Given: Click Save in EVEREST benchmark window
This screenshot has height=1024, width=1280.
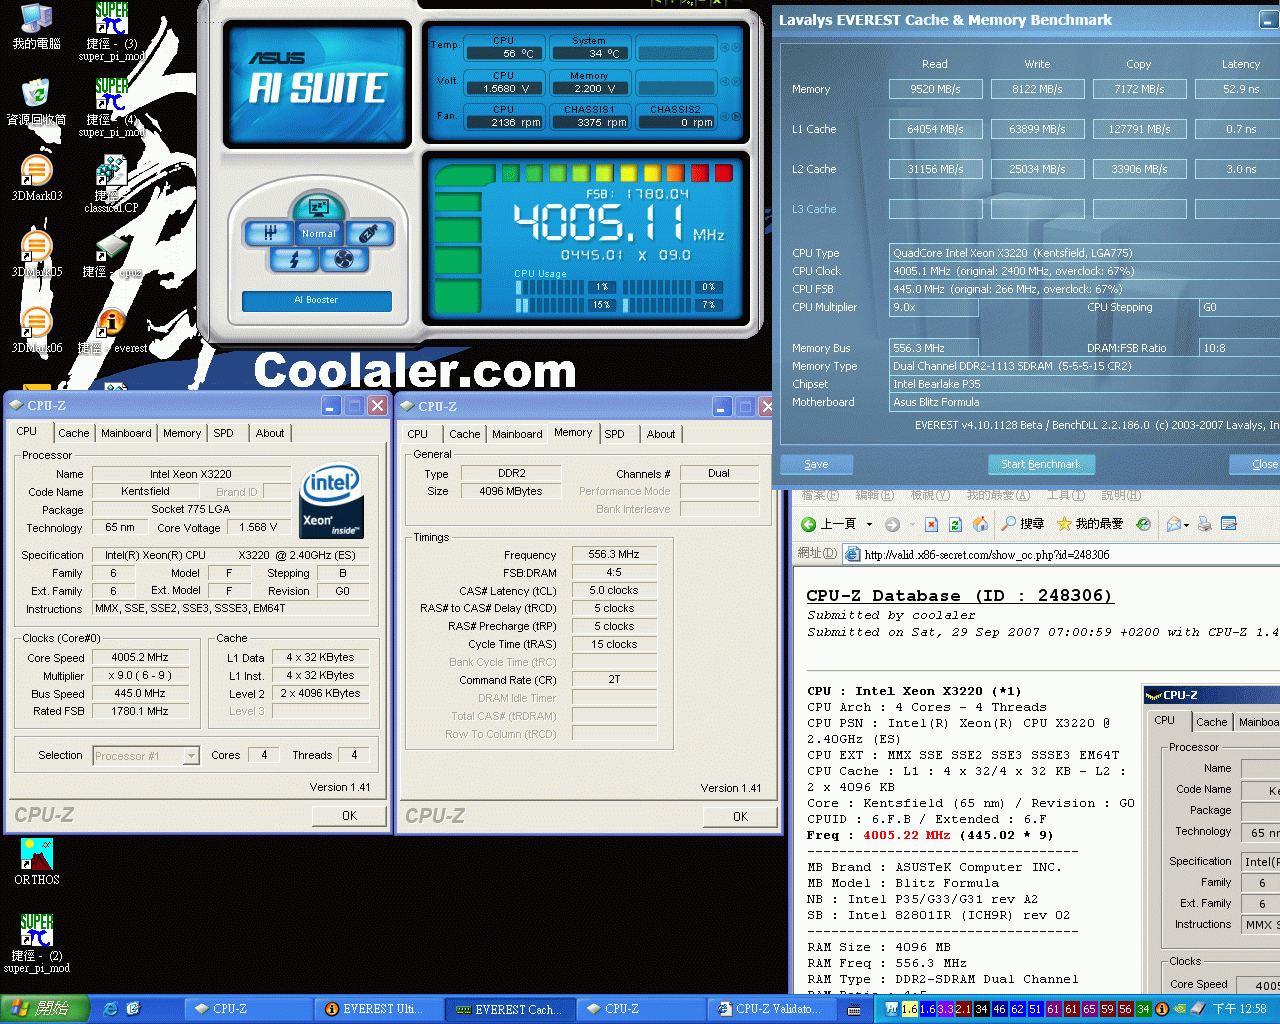Looking at the screenshot, I should (816, 464).
